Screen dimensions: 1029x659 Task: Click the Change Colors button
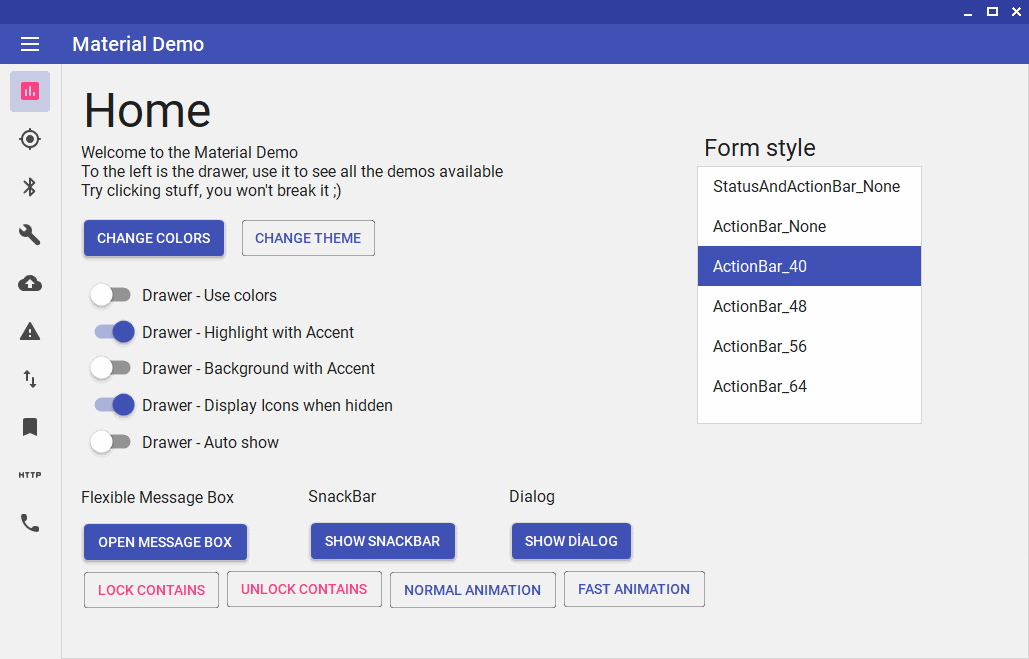(x=154, y=238)
